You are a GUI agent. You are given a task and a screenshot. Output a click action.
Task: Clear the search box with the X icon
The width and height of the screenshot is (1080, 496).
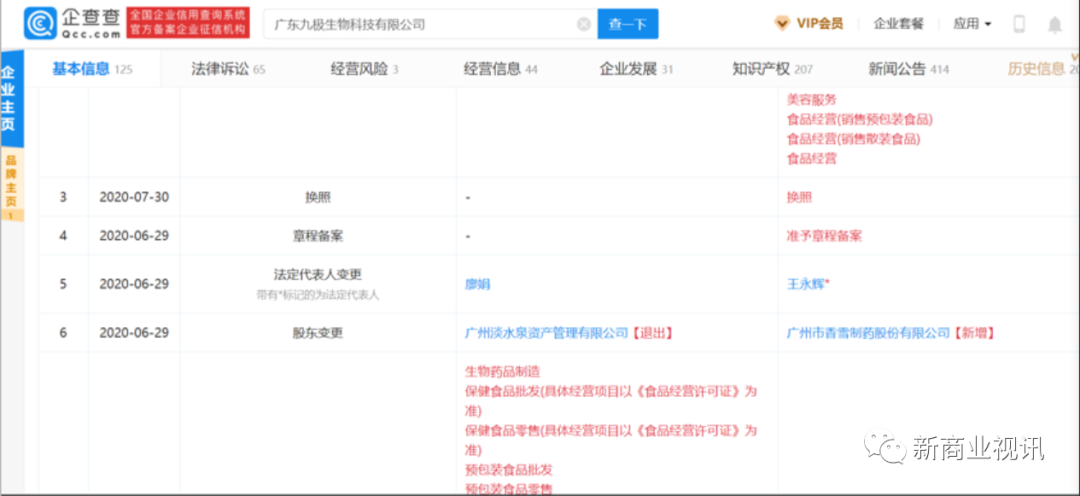tap(583, 24)
